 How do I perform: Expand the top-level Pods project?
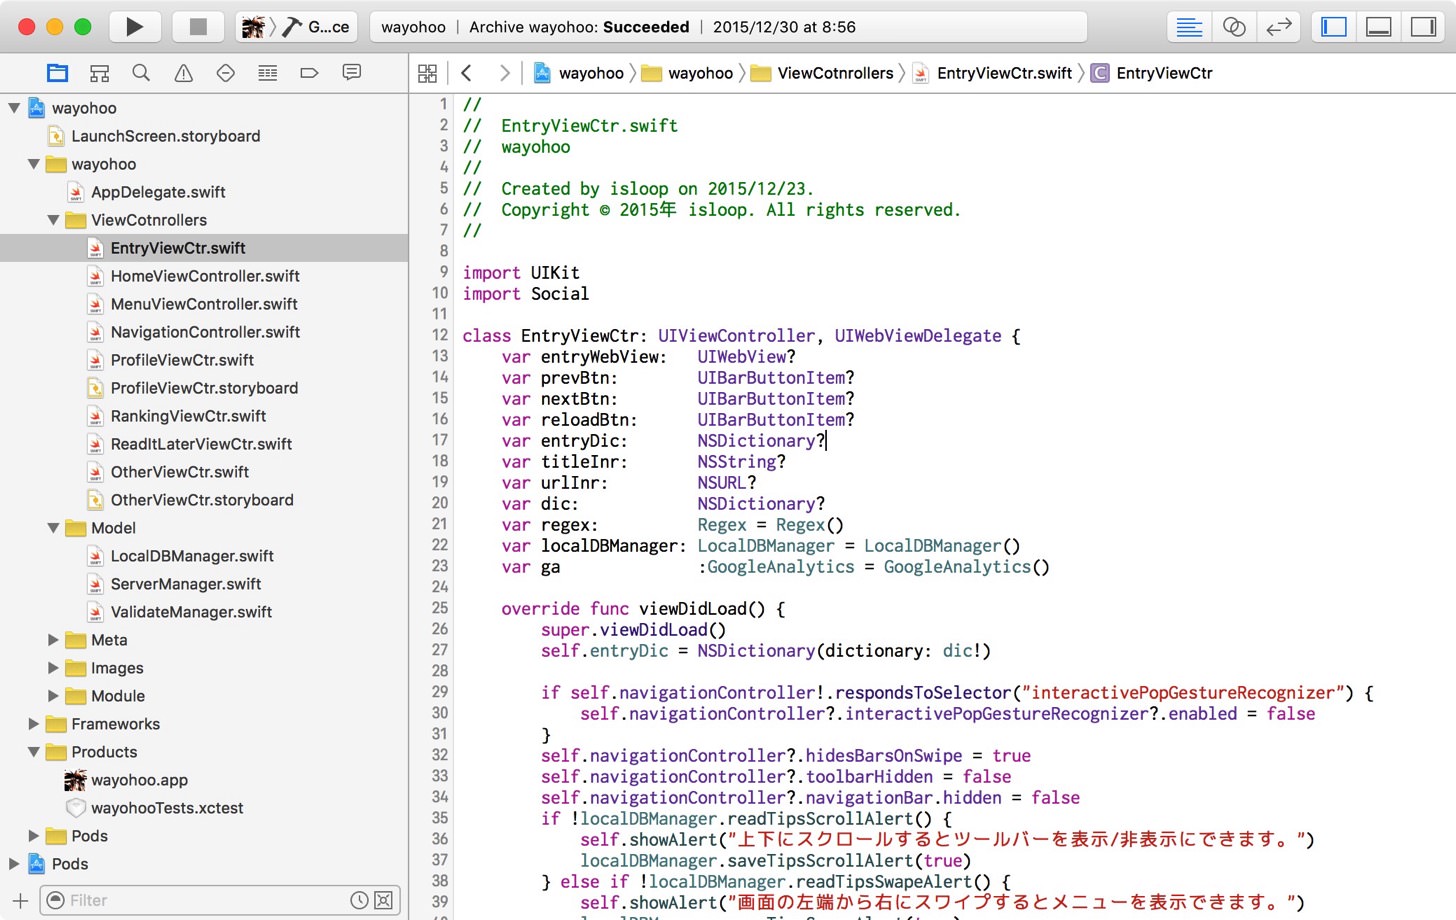click(x=14, y=864)
